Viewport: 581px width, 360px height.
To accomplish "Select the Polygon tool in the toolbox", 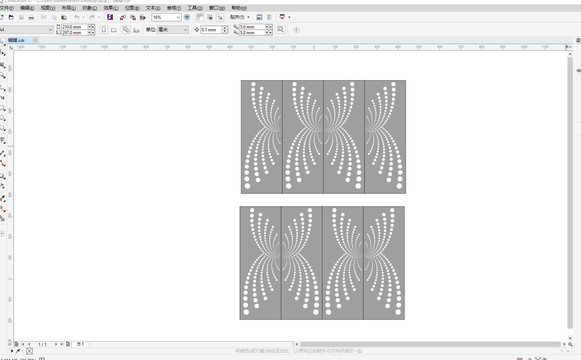I will point(2,129).
